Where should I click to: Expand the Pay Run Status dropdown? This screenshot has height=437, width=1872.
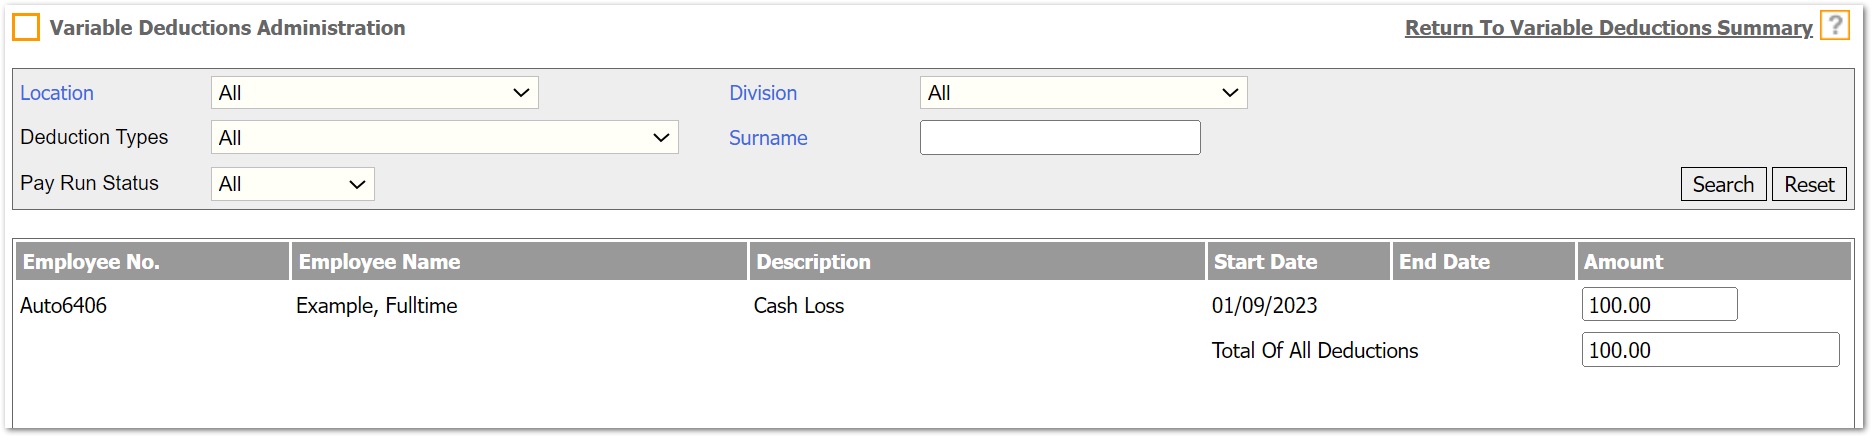coord(292,184)
